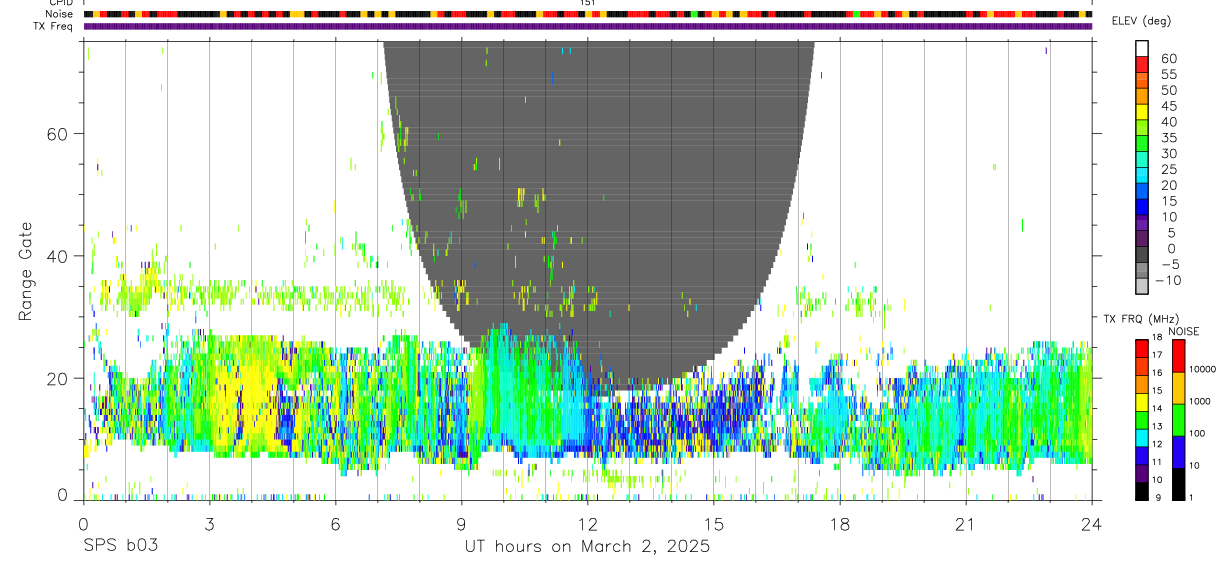
Task: Click the TX Freq row label above the plot
Action: (x=54, y=26)
